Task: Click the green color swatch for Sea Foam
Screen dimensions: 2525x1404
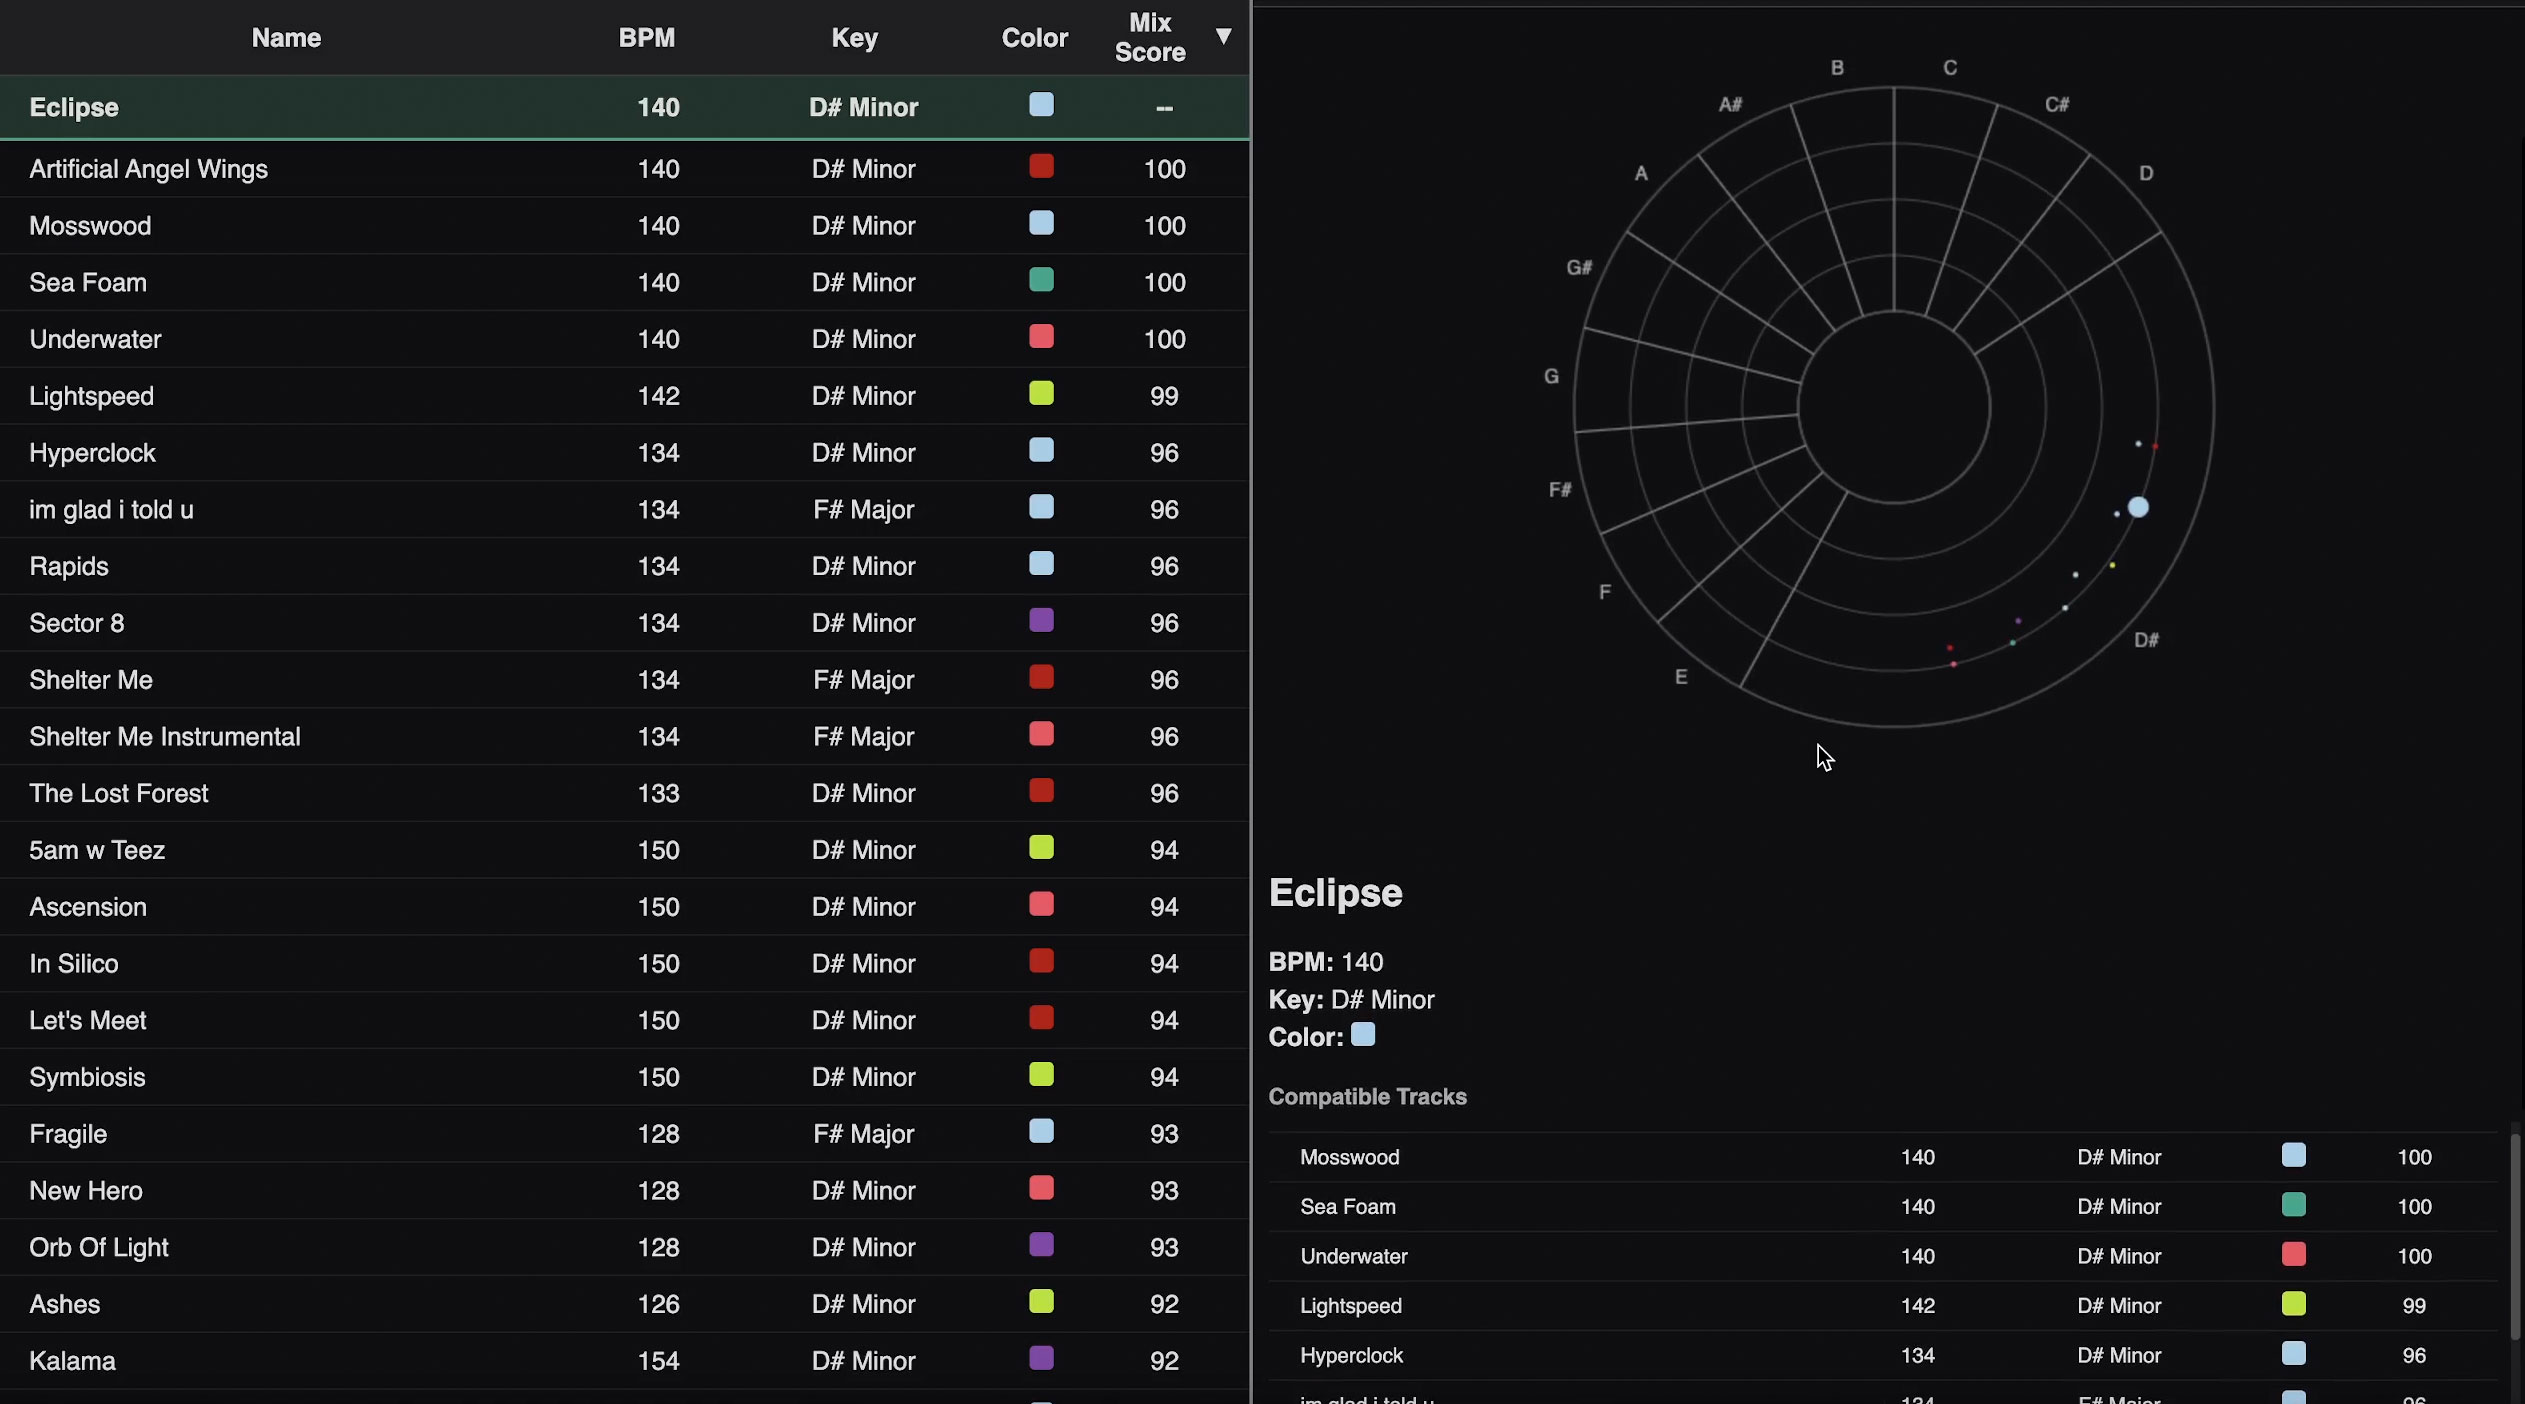Action: pyautogui.click(x=1041, y=280)
